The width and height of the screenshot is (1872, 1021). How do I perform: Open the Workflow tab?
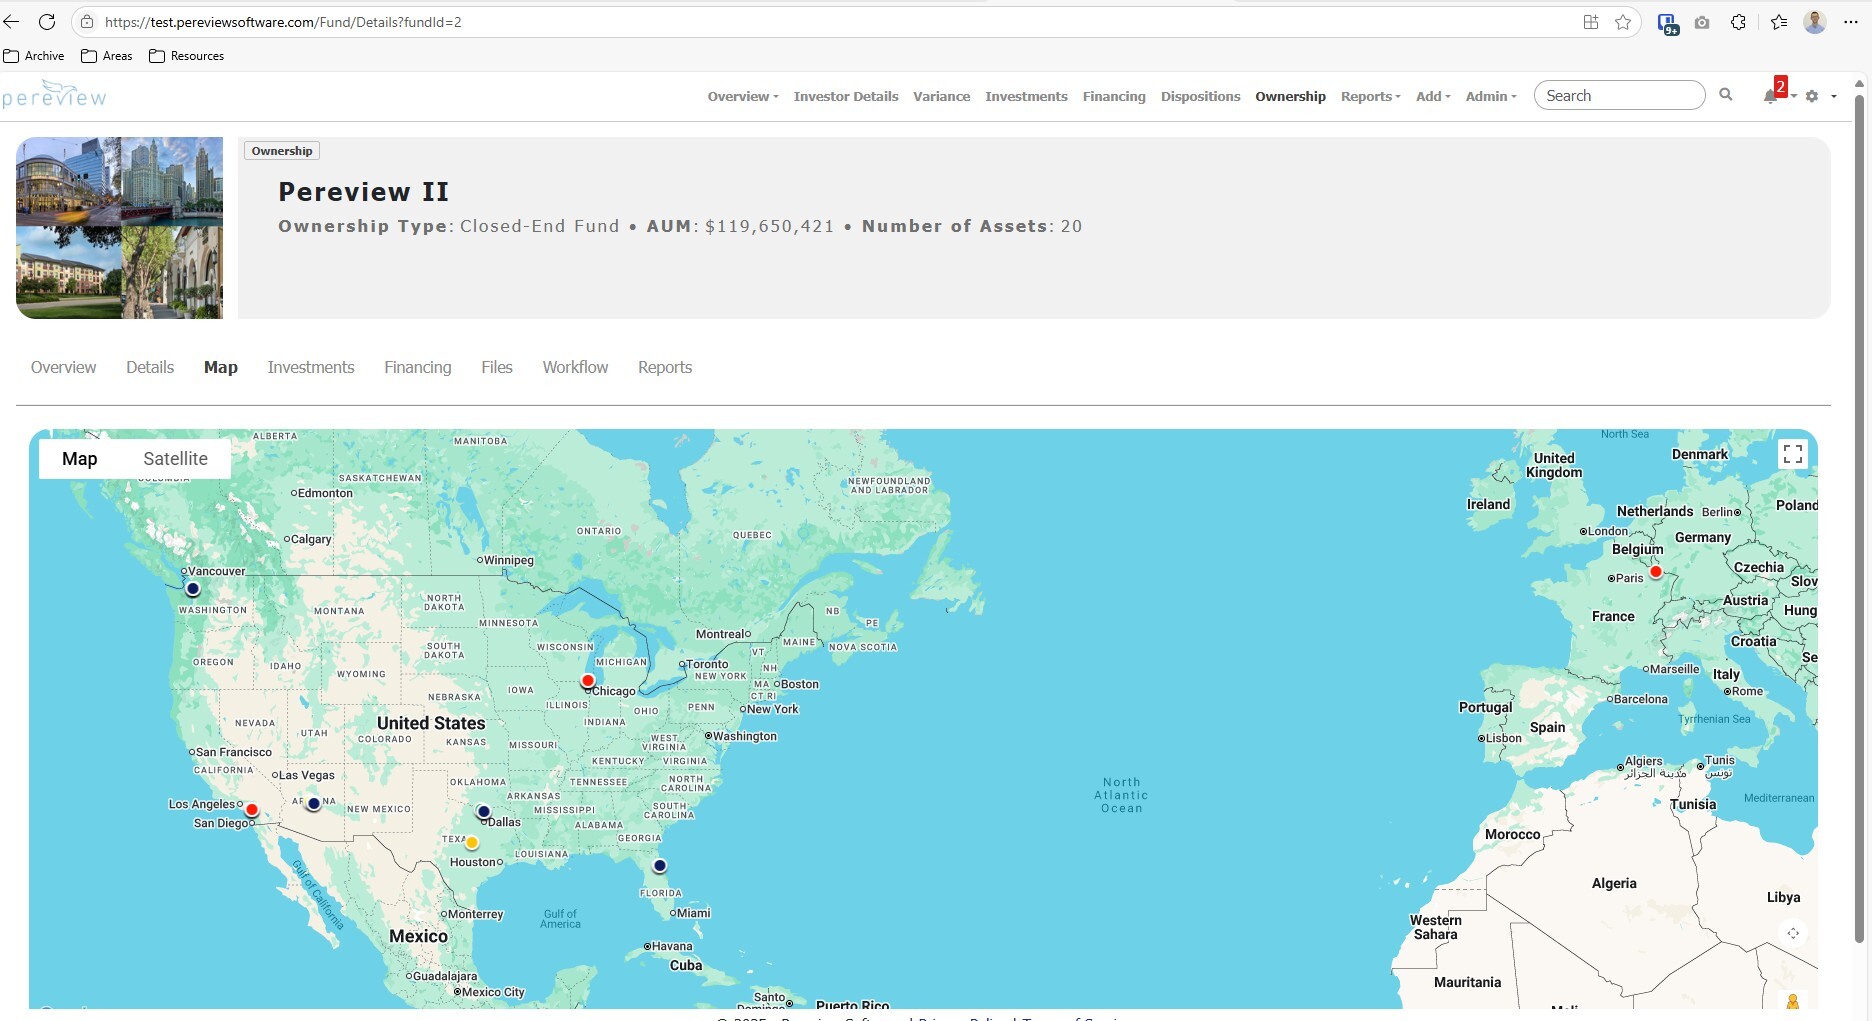575,367
